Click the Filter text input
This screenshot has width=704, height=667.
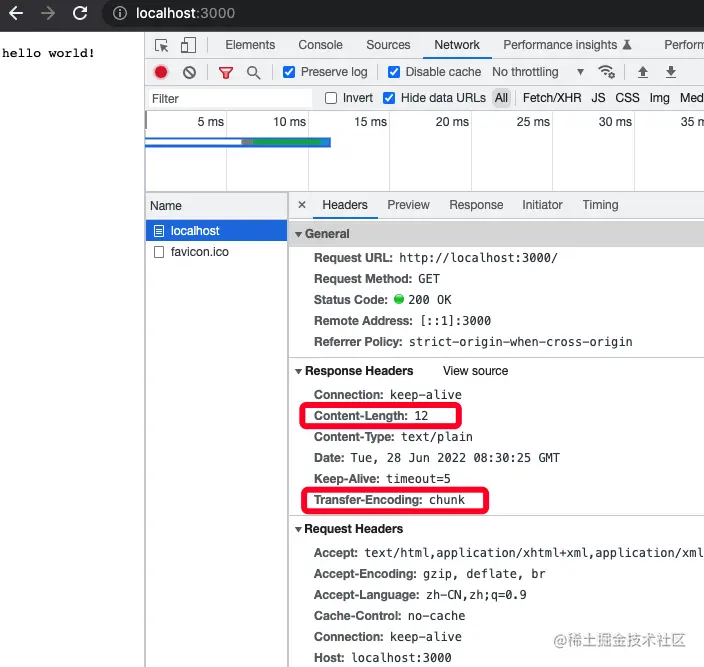(230, 98)
